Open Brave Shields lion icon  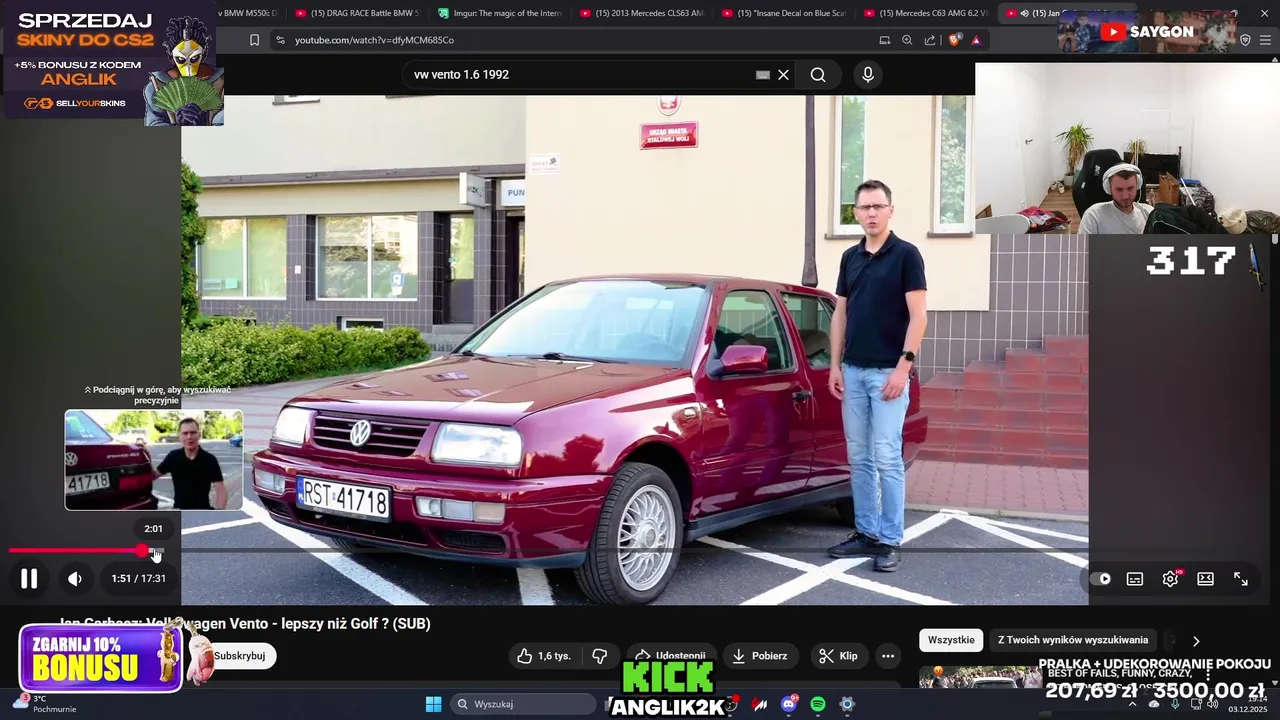tap(955, 40)
